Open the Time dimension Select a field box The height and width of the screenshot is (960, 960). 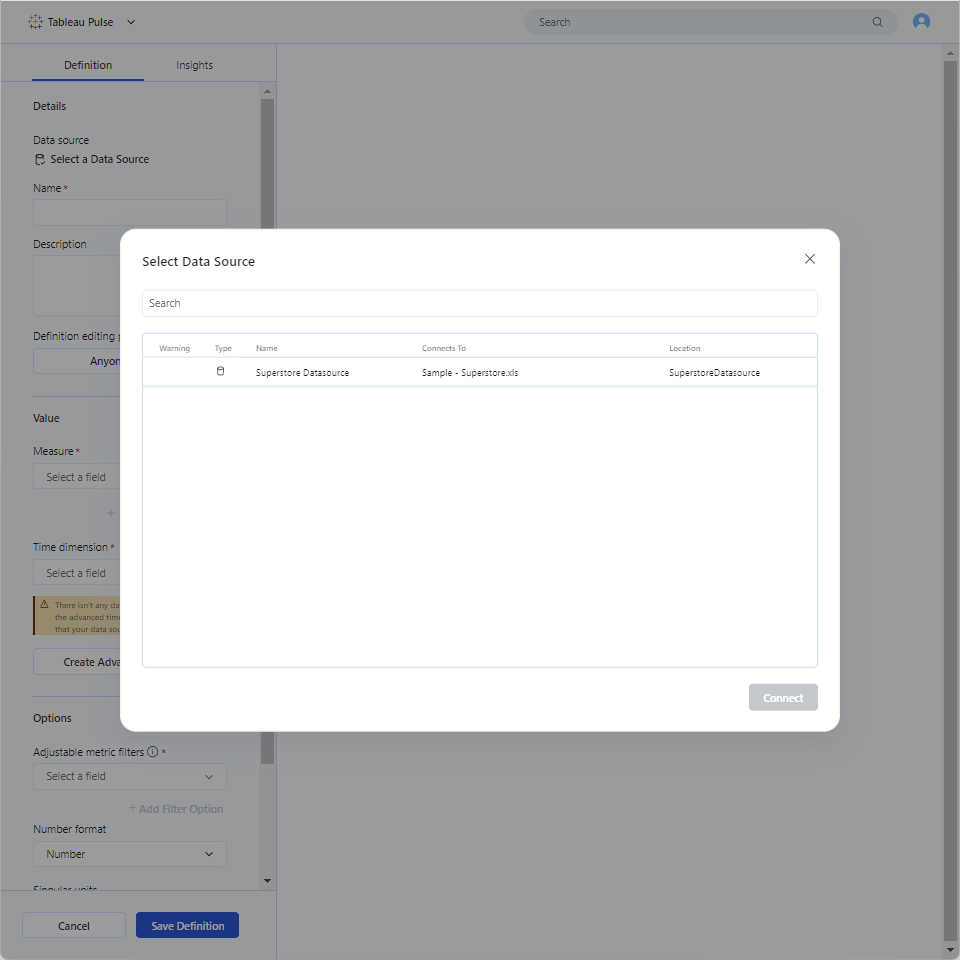(x=77, y=573)
